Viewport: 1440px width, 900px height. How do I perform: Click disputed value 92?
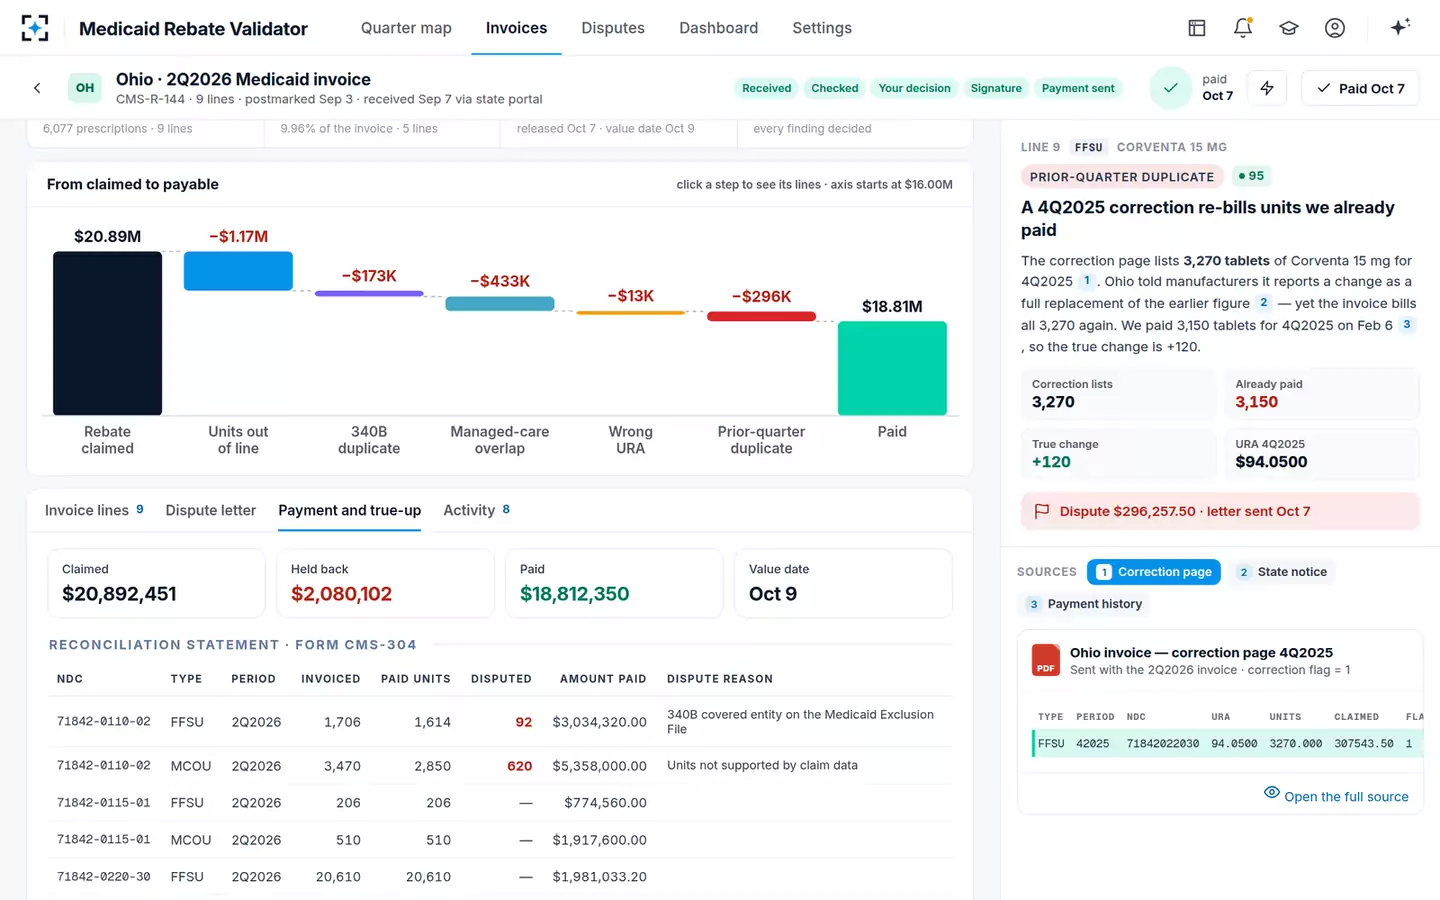pyautogui.click(x=523, y=722)
